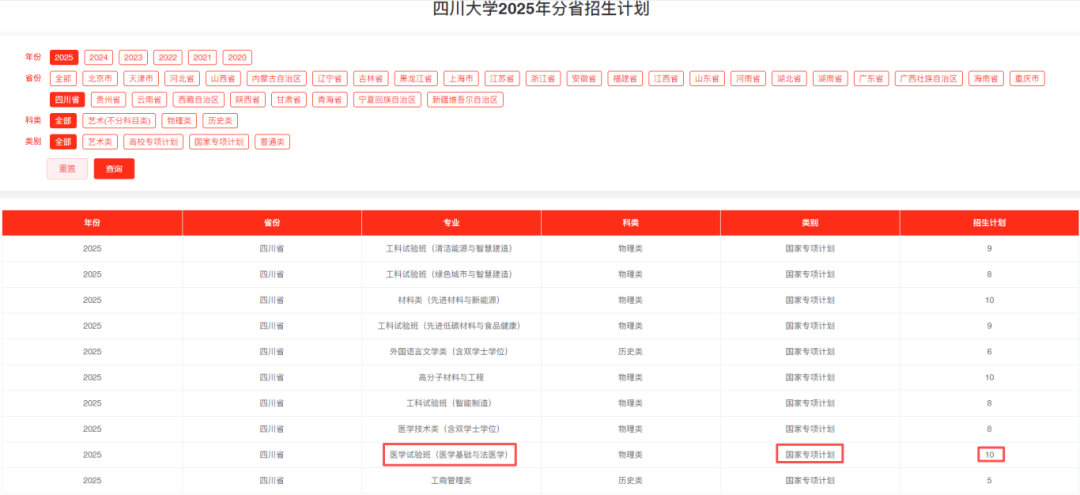Select 宁夏回族自治区 province option

387,100
